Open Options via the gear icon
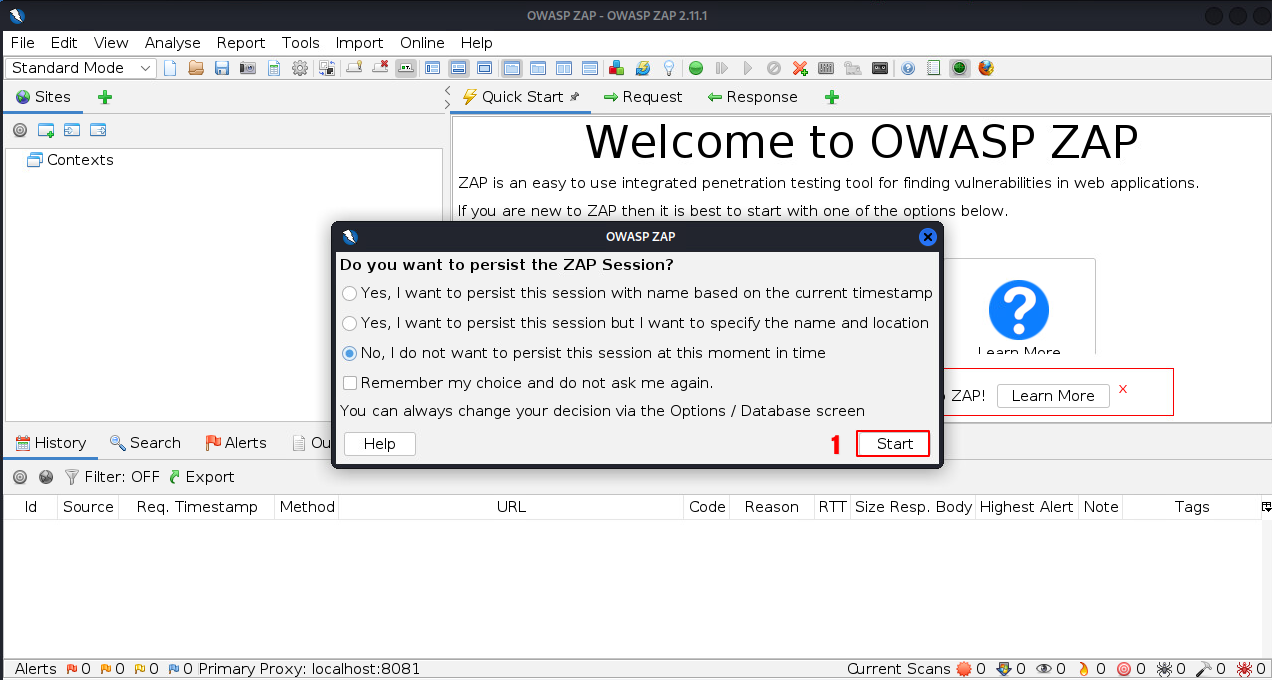This screenshot has width=1272, height=680. [299, 68]
